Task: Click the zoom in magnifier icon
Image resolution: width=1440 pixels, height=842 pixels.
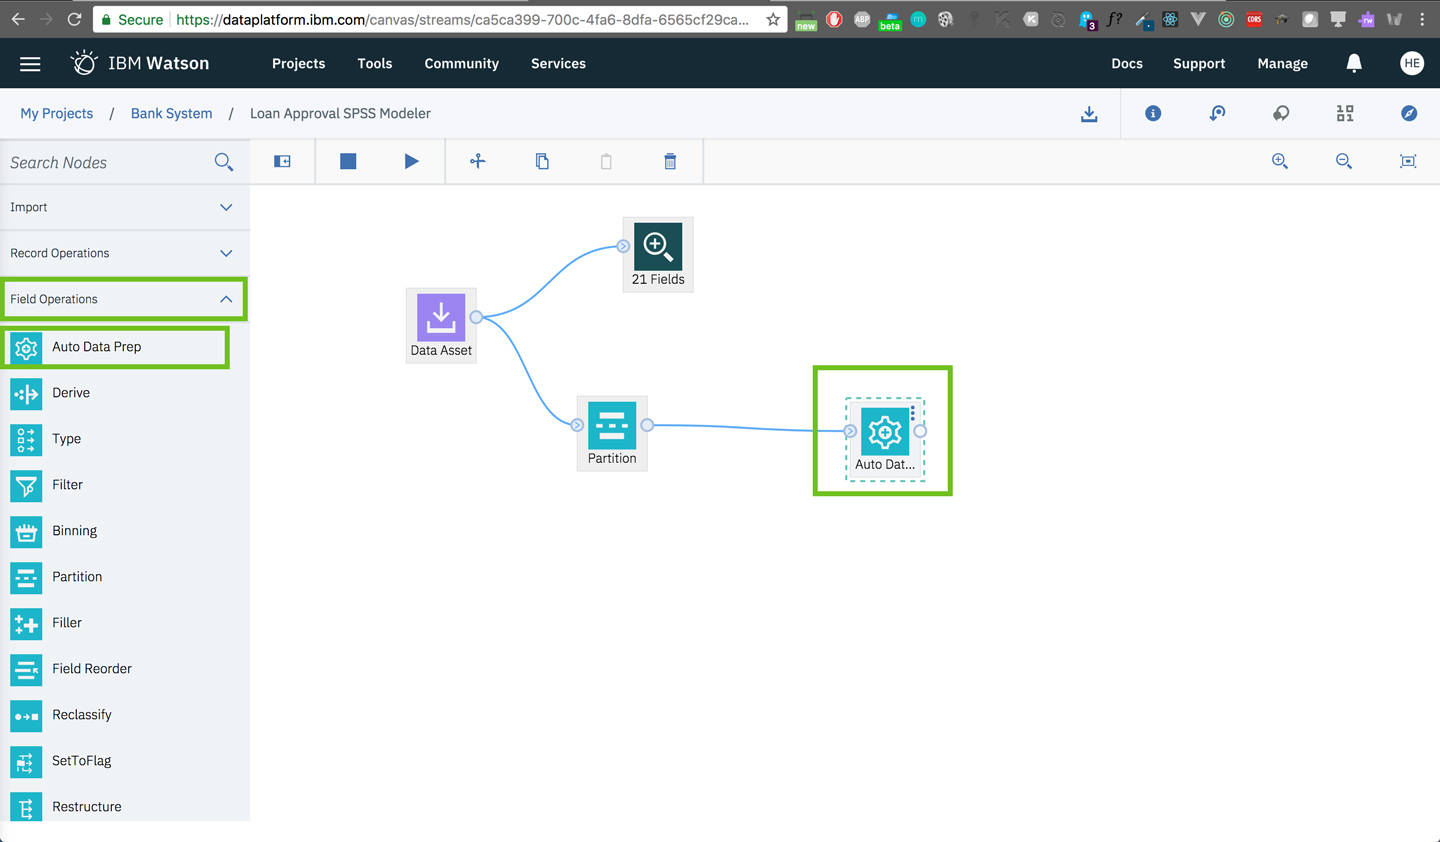Action: [x=1279, y=161]
